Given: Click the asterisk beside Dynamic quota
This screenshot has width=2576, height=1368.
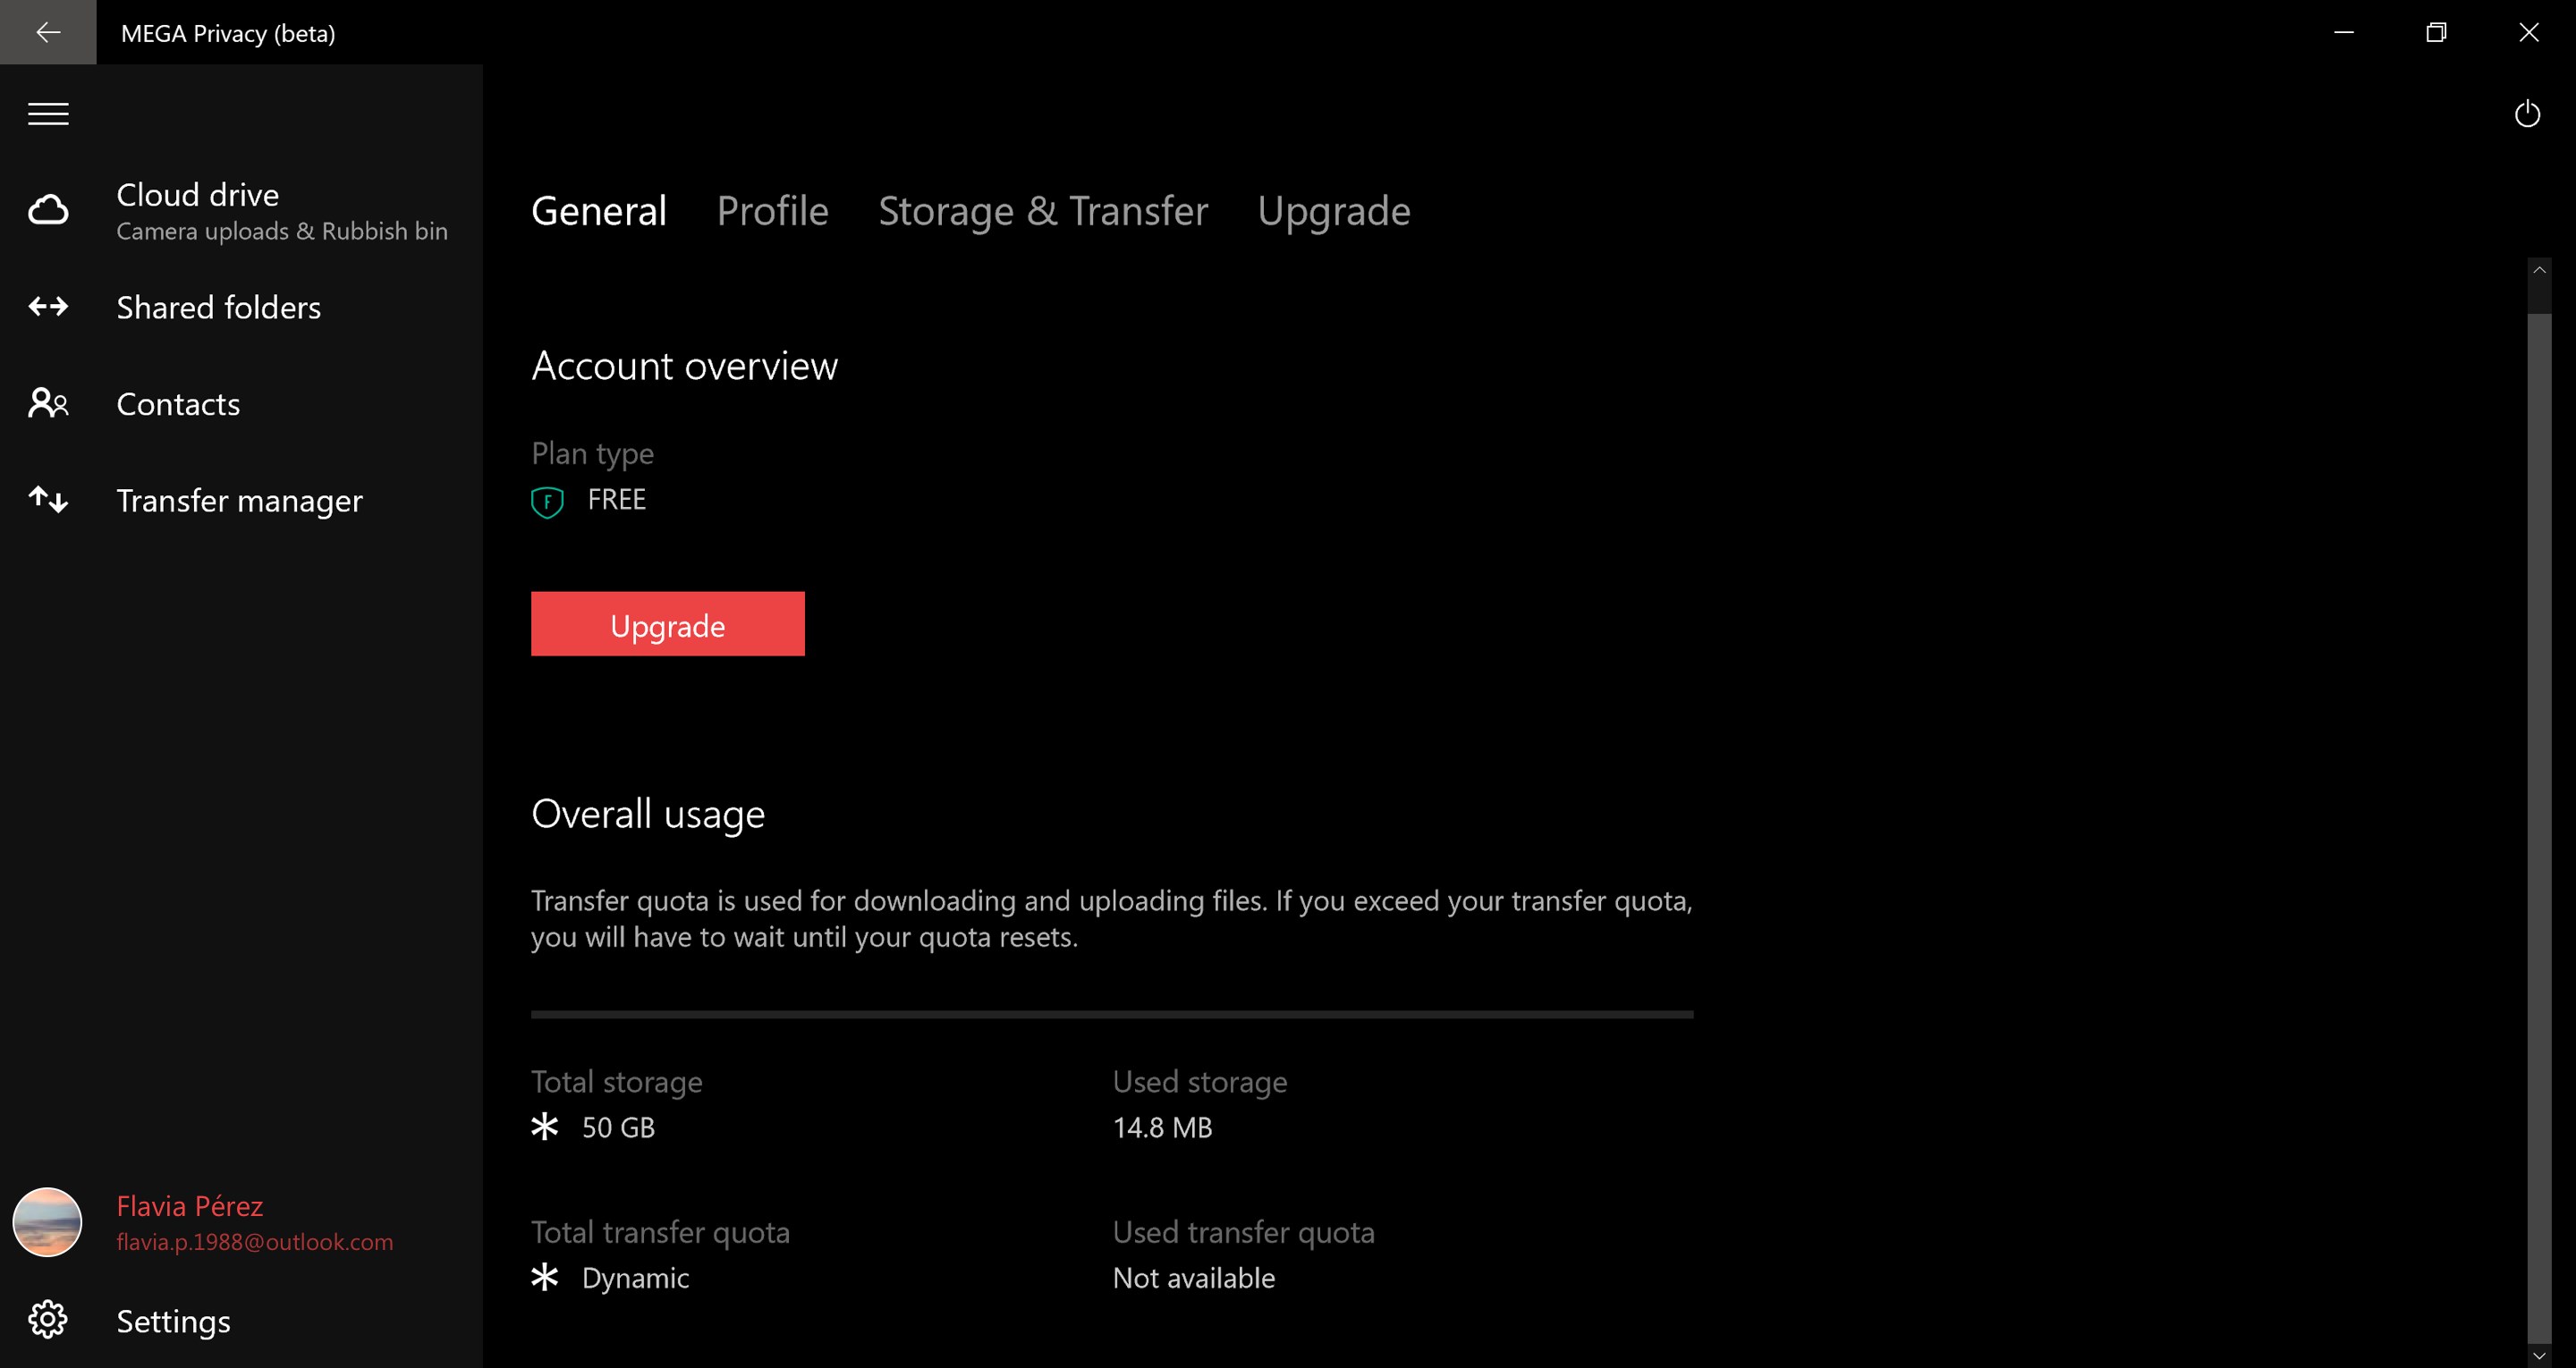Looking at the screenshot, I should click(545, 1277).
